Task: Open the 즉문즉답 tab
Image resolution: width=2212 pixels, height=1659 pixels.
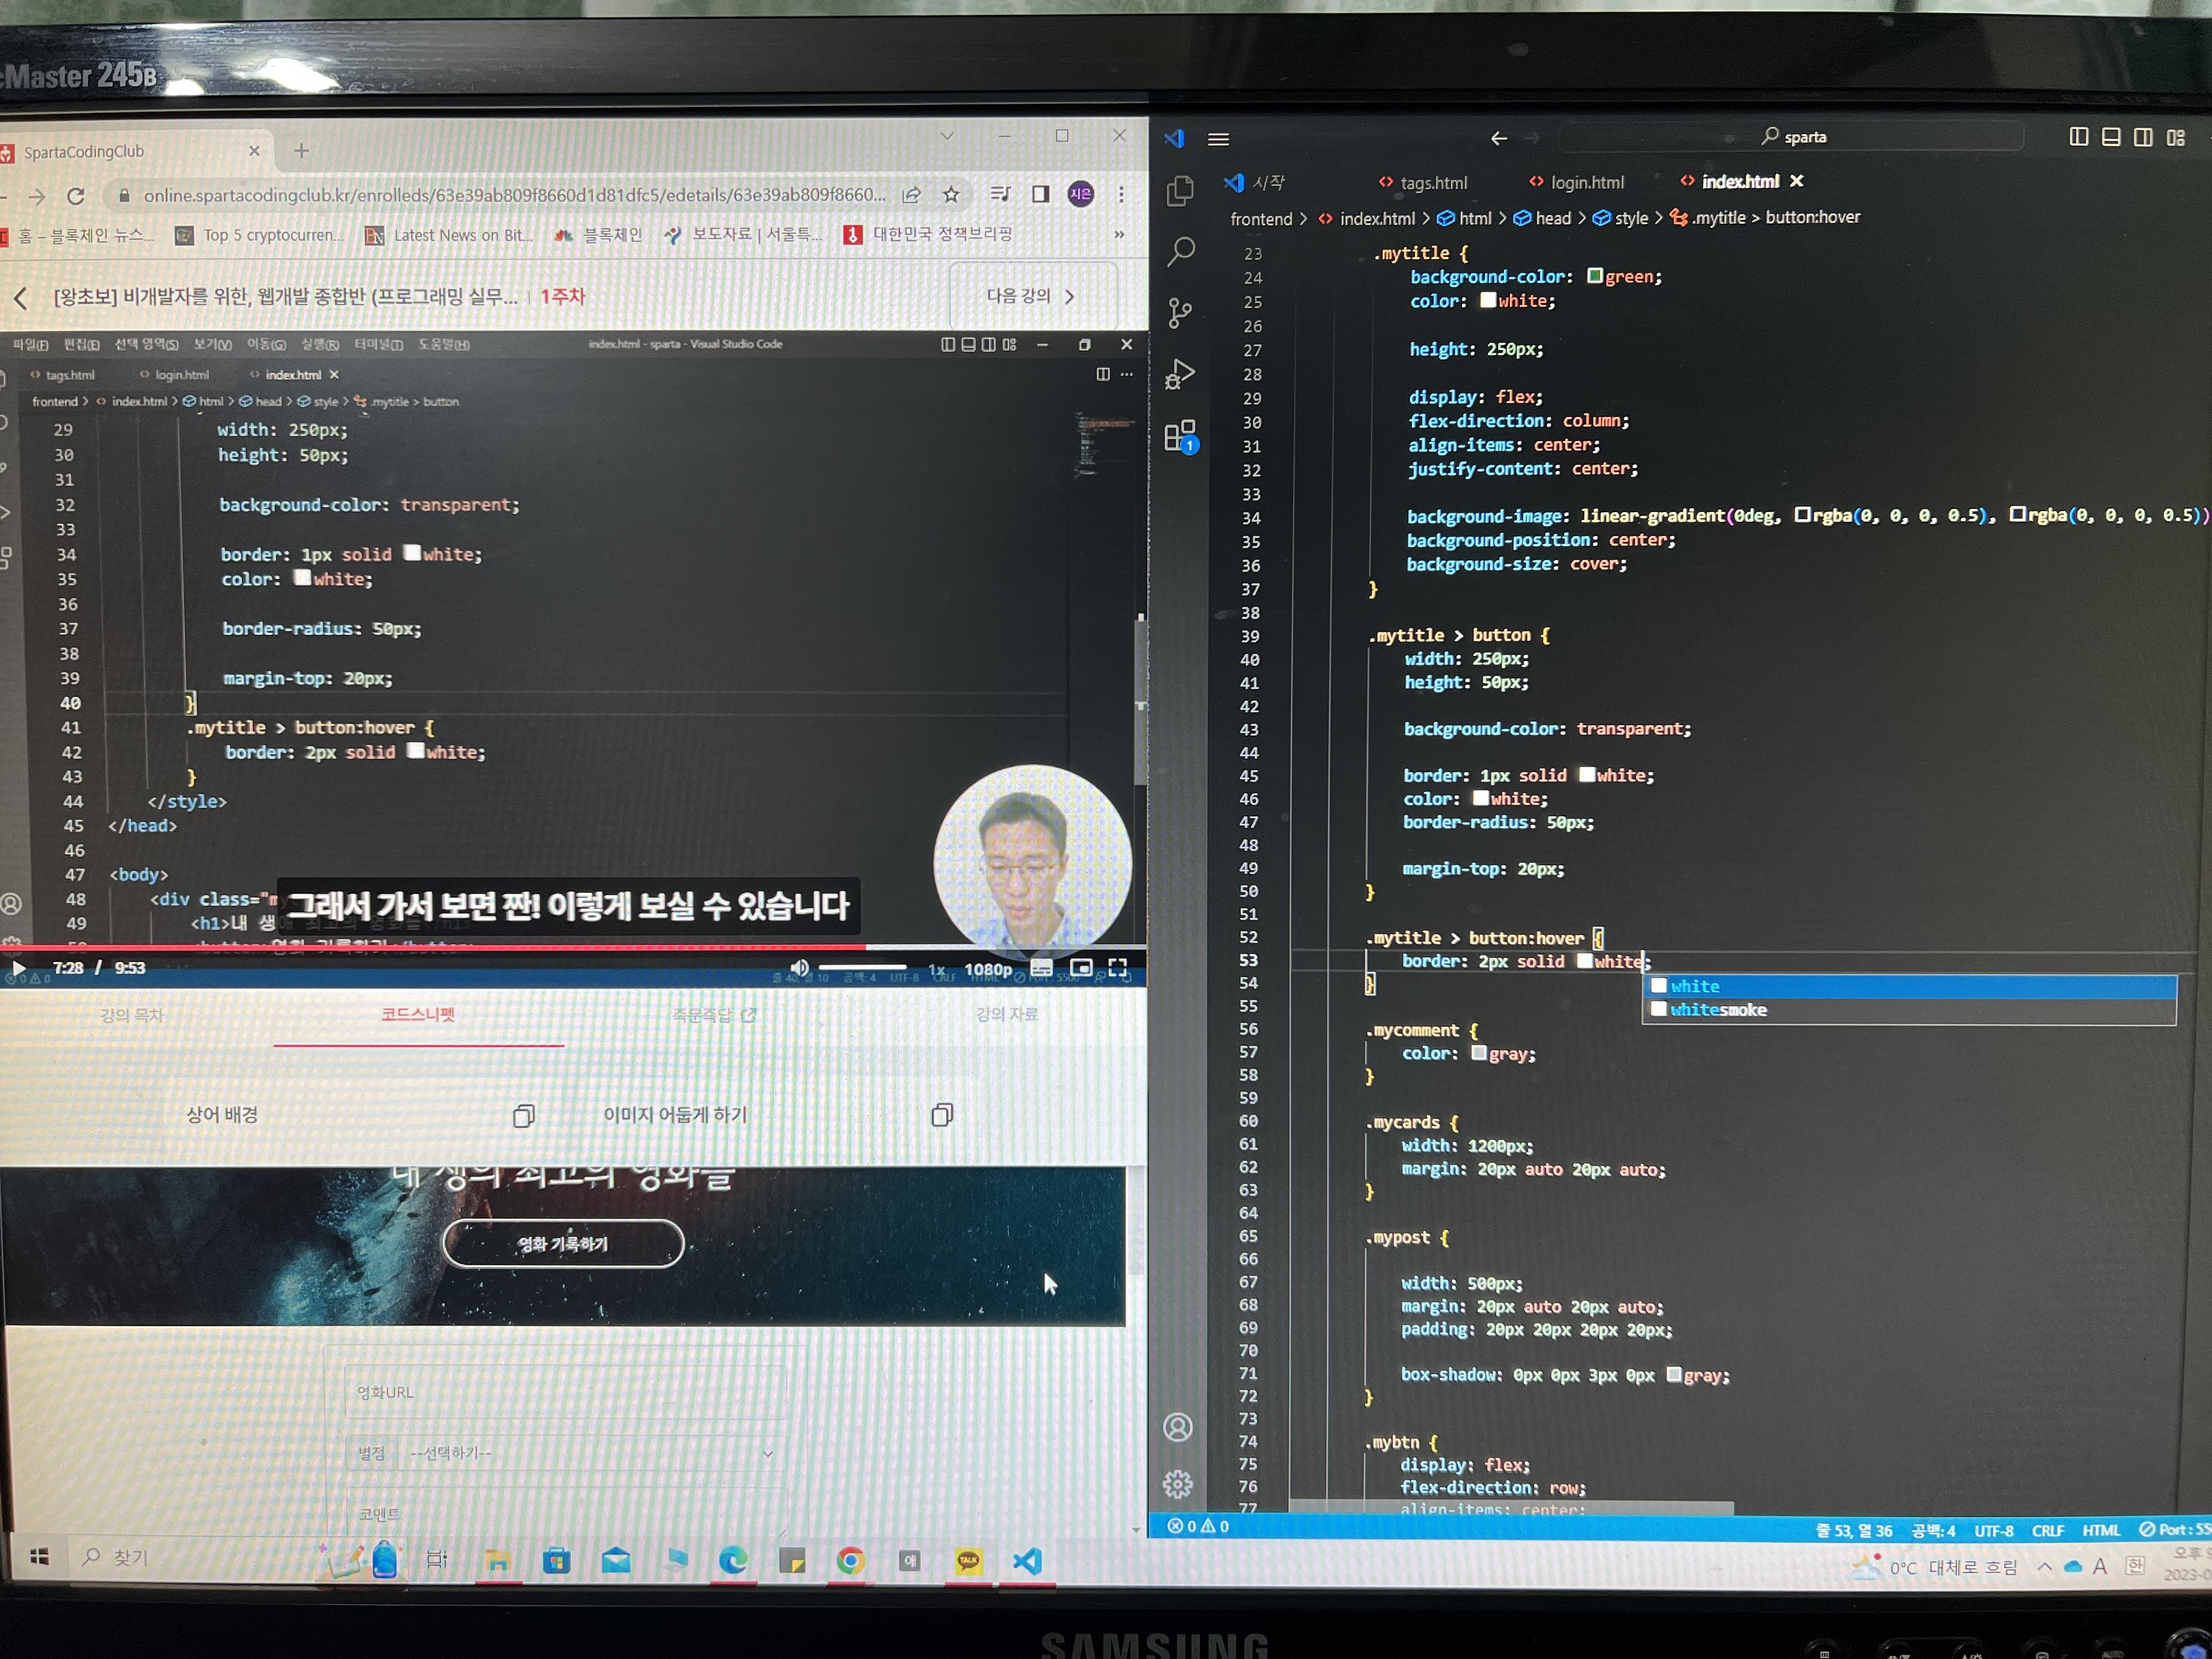Action: click(x=714, y=1015)
